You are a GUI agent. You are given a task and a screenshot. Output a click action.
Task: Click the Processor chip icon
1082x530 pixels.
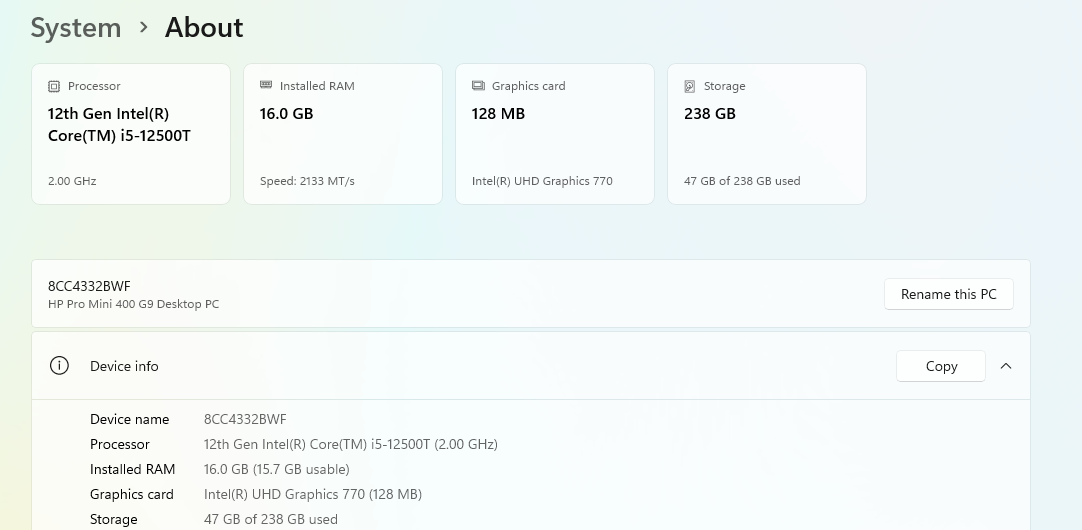click(54, 86)
